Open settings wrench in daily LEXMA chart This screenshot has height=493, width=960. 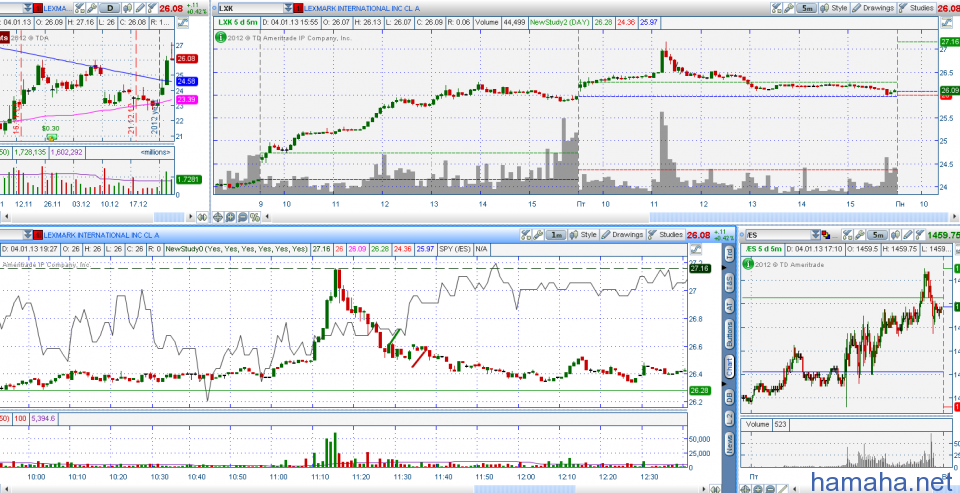92,8
